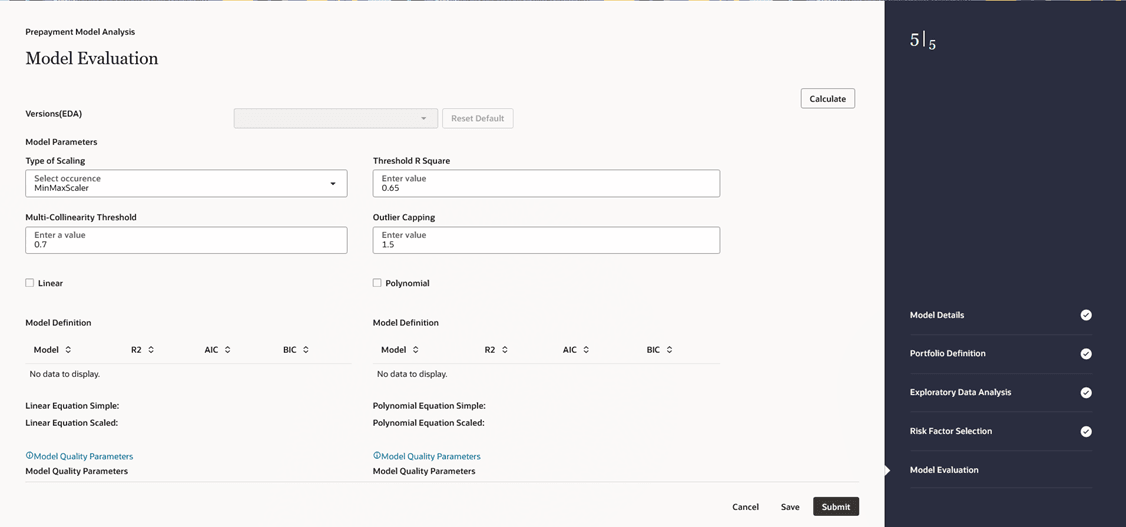The height and width of the screenshot is (527, 1126).
Task: Click the Cancel button
Action: click(745, 507)
